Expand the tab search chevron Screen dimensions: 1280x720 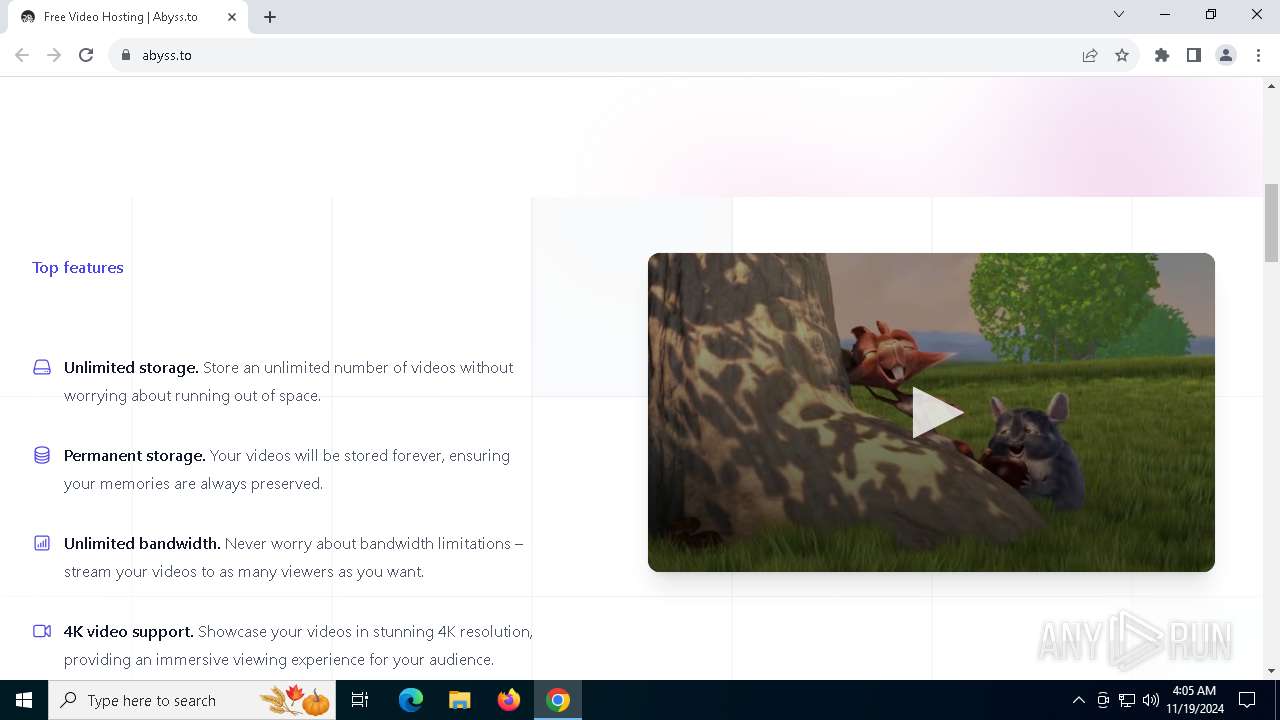(x=1119, y=14)
